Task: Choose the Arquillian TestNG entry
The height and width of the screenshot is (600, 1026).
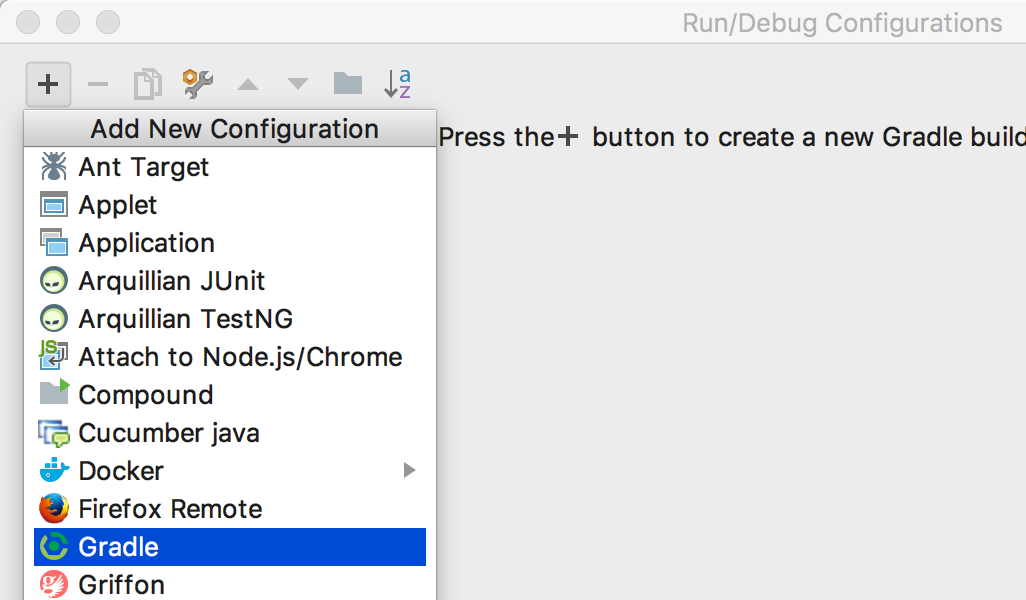Action: click(x=230, y=319)
